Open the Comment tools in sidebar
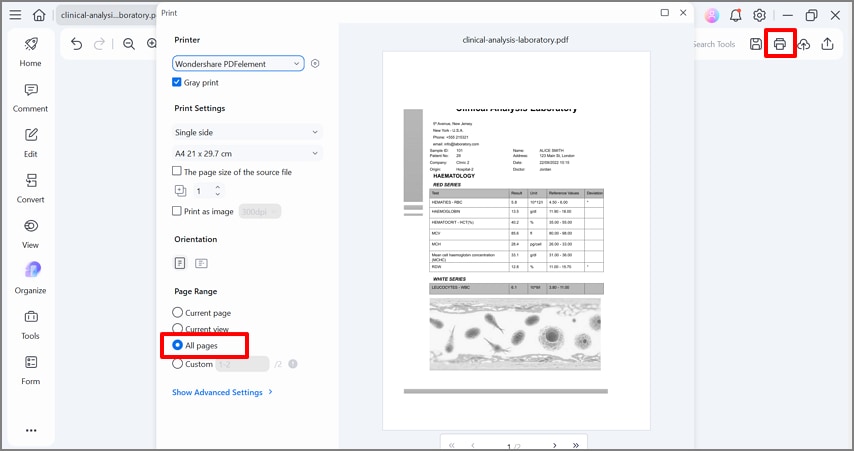The height and width of the screenshot is (451, 854). 30,98
